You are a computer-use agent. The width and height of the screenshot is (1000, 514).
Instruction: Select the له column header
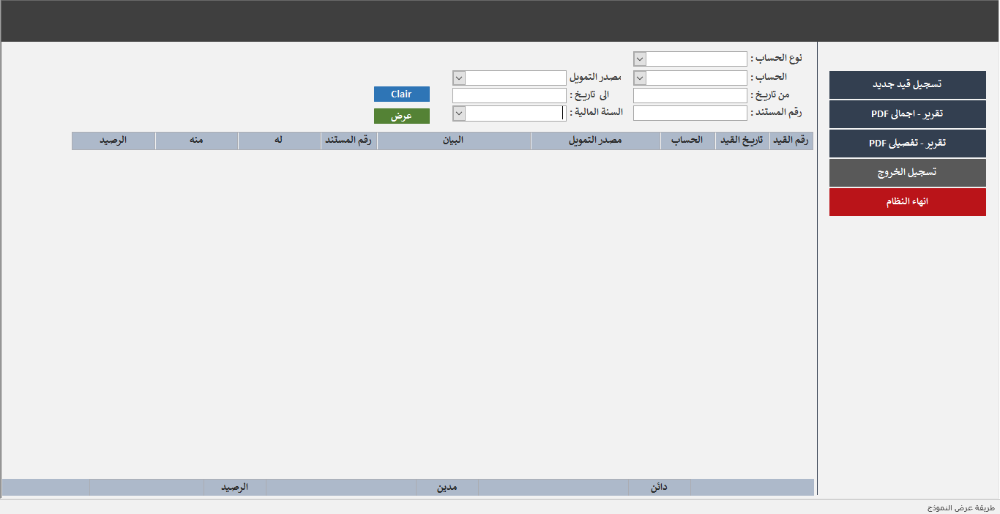tap(279, 141)
